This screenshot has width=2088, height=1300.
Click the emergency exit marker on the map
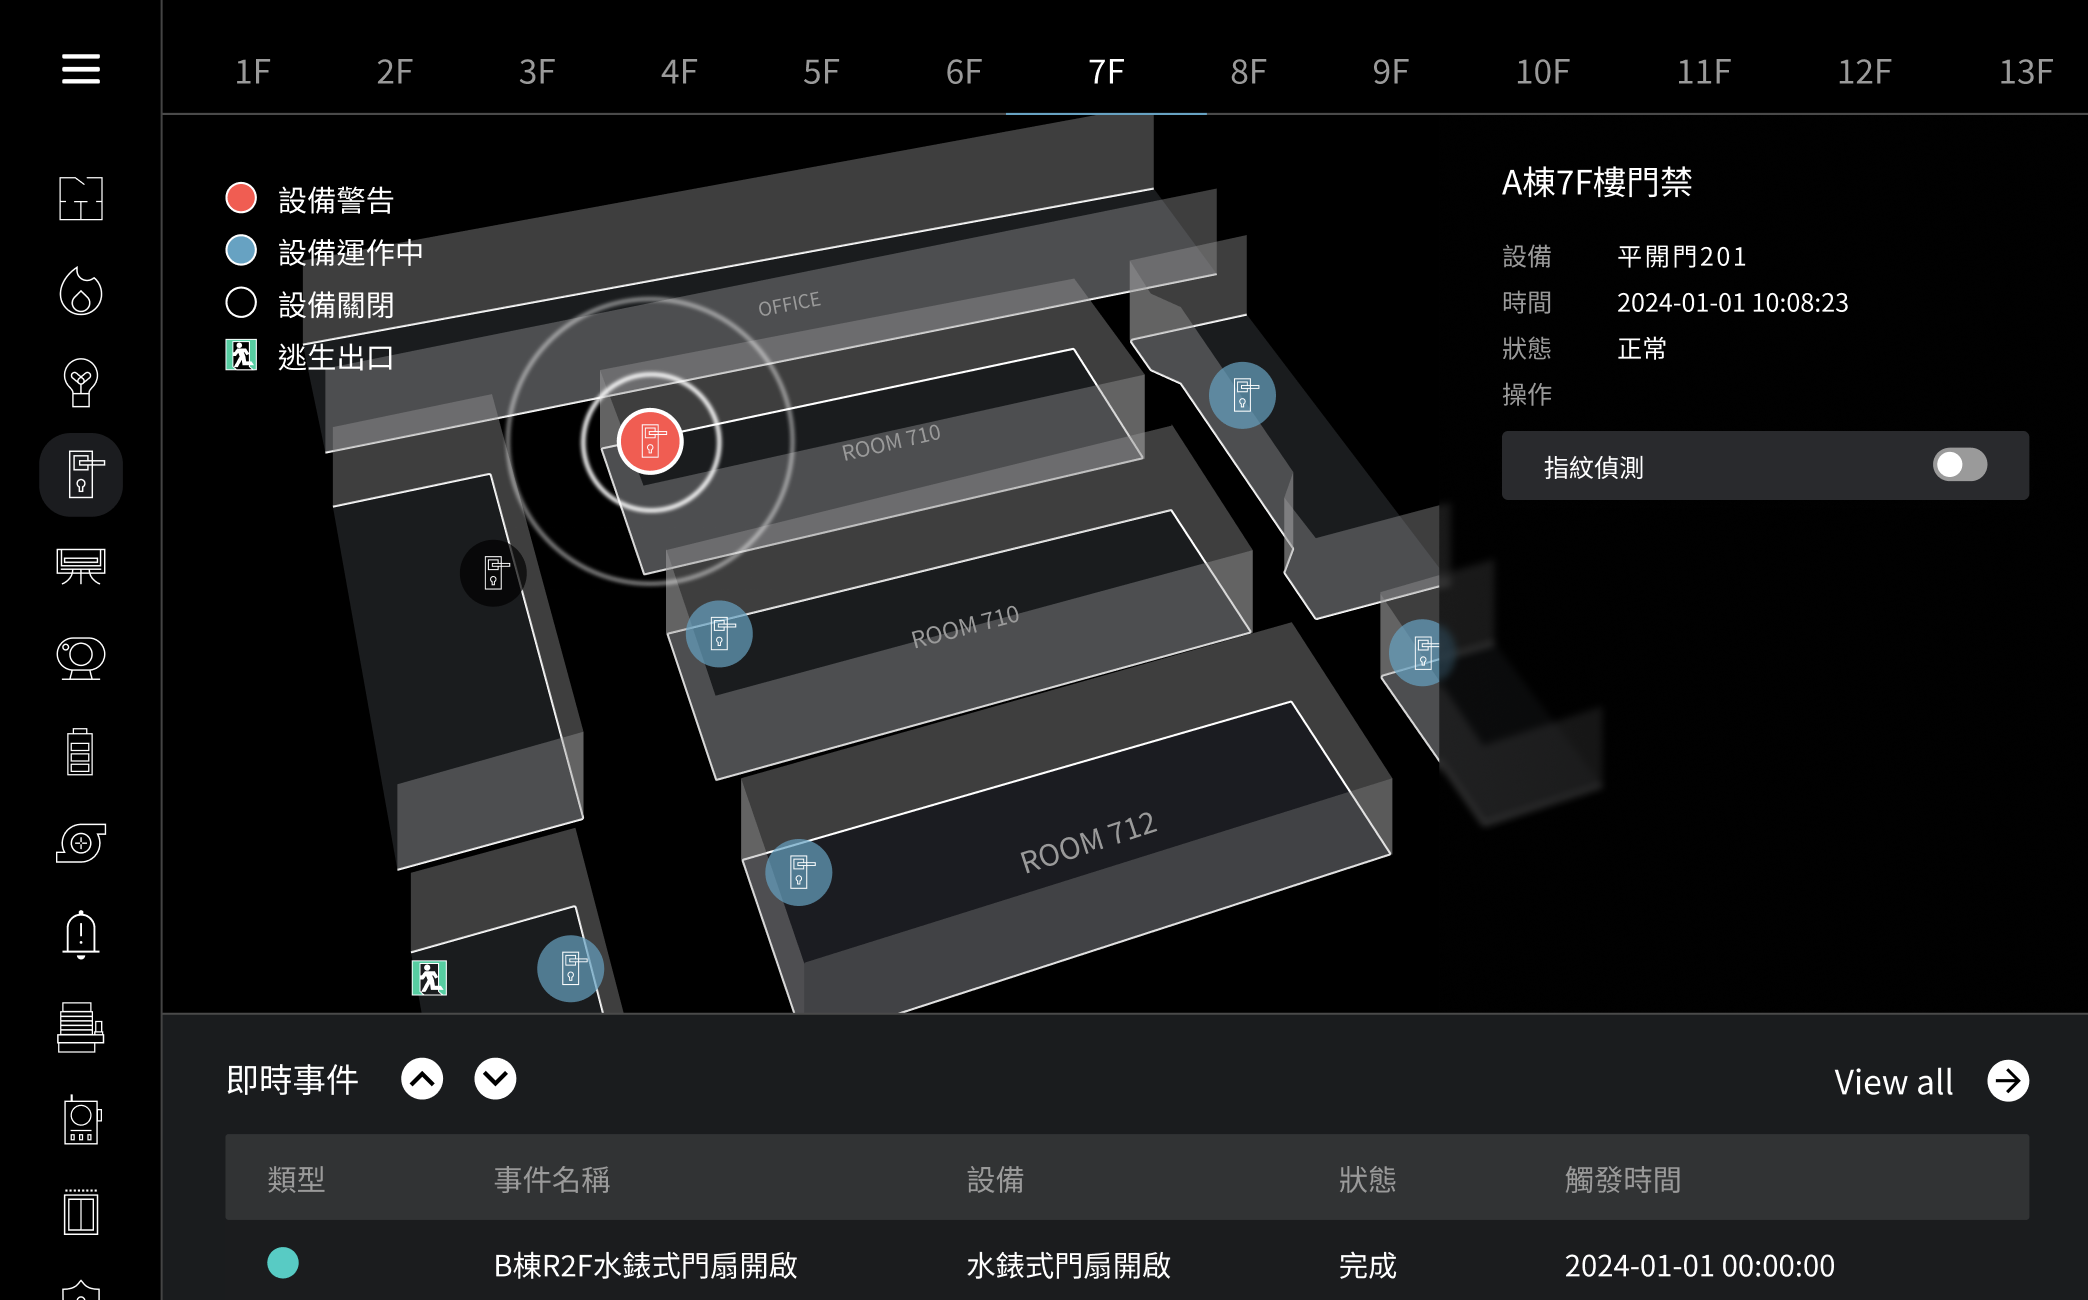(x=429, y=977)
